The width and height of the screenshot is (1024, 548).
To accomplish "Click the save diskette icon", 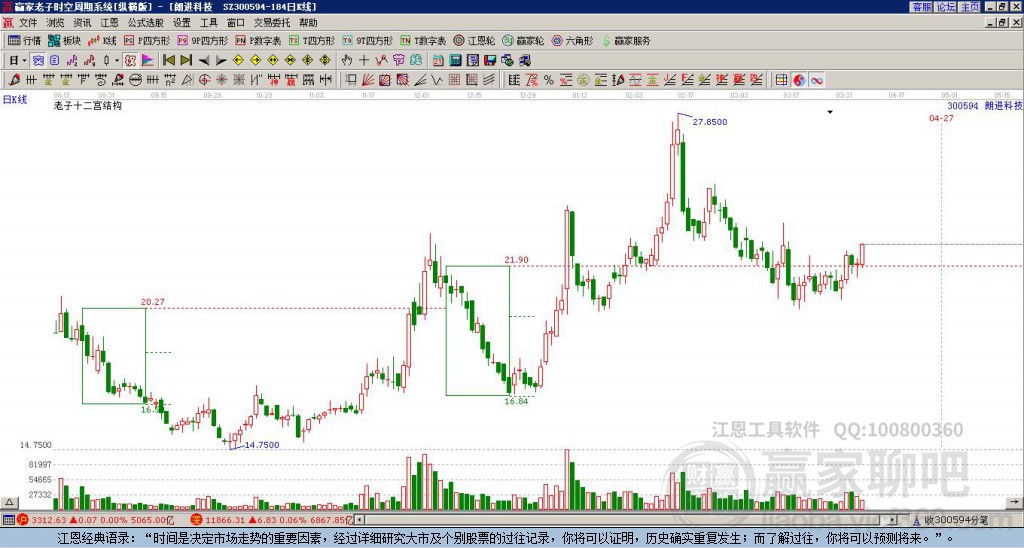I will [490, 60].
